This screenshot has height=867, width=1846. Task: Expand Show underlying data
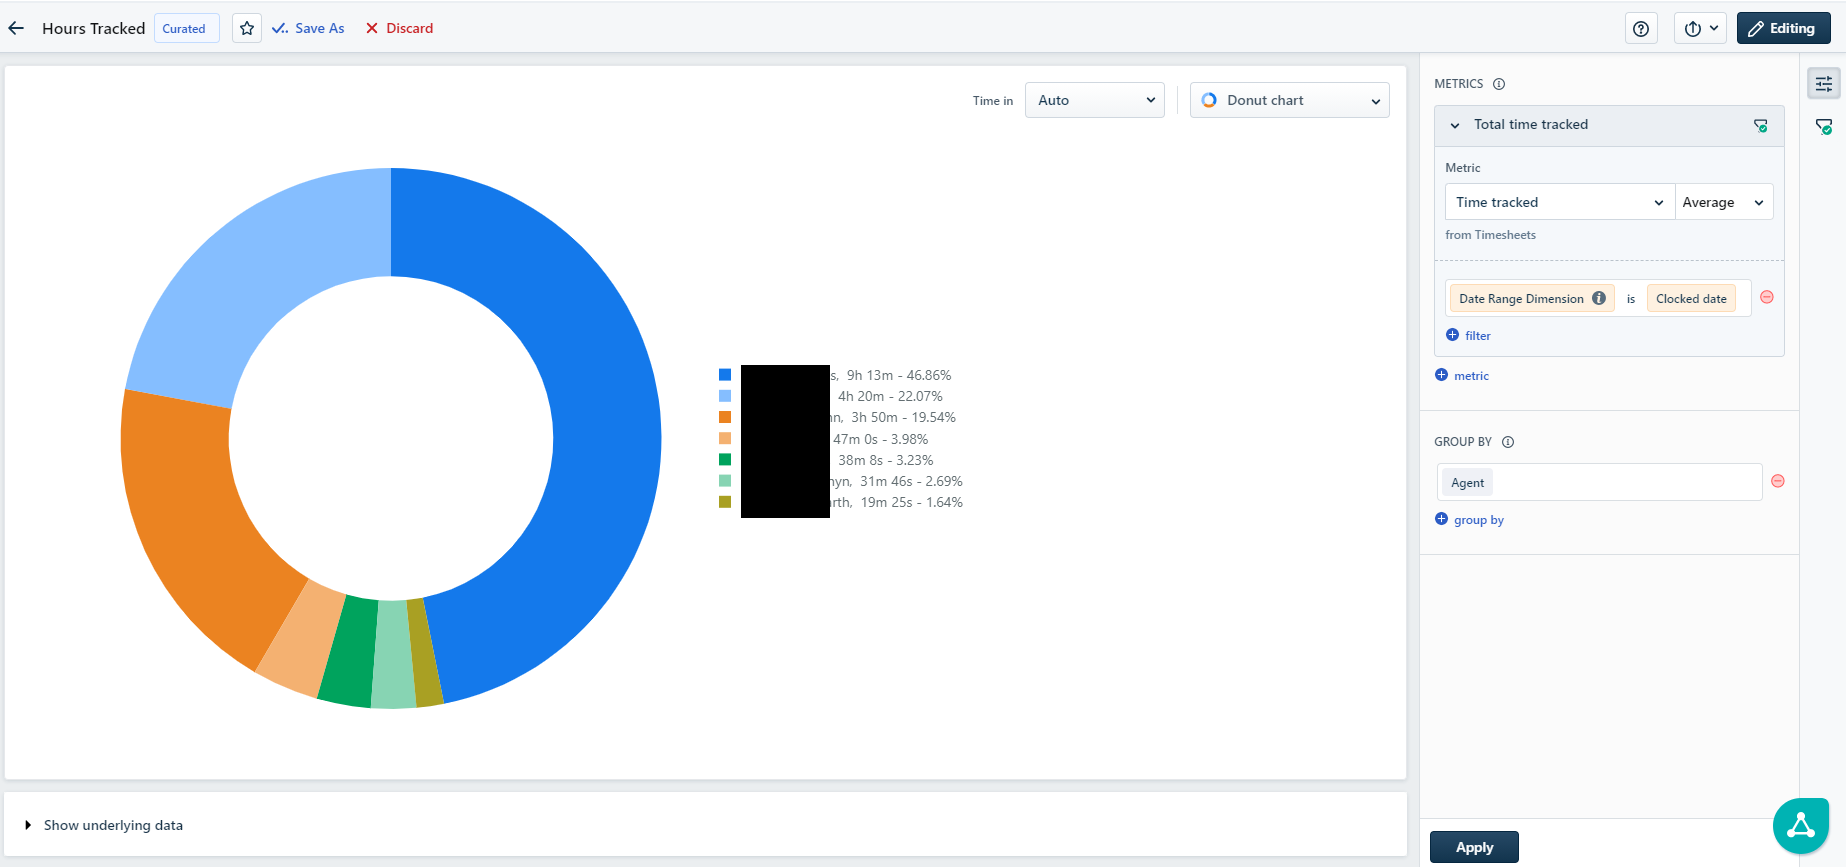point(104,825)
